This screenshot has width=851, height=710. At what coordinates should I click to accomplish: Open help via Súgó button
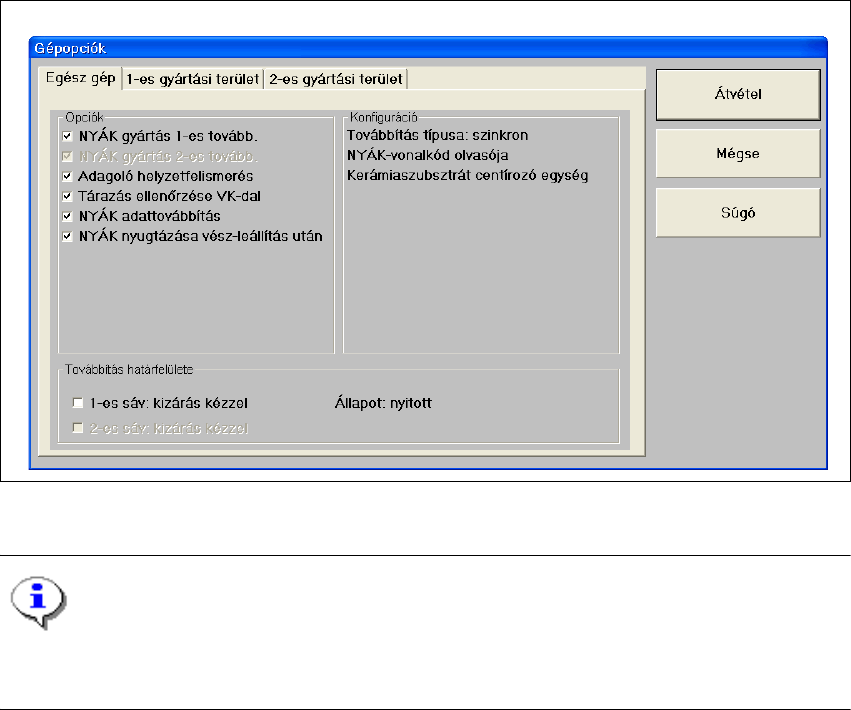click(x=738, y=213)
